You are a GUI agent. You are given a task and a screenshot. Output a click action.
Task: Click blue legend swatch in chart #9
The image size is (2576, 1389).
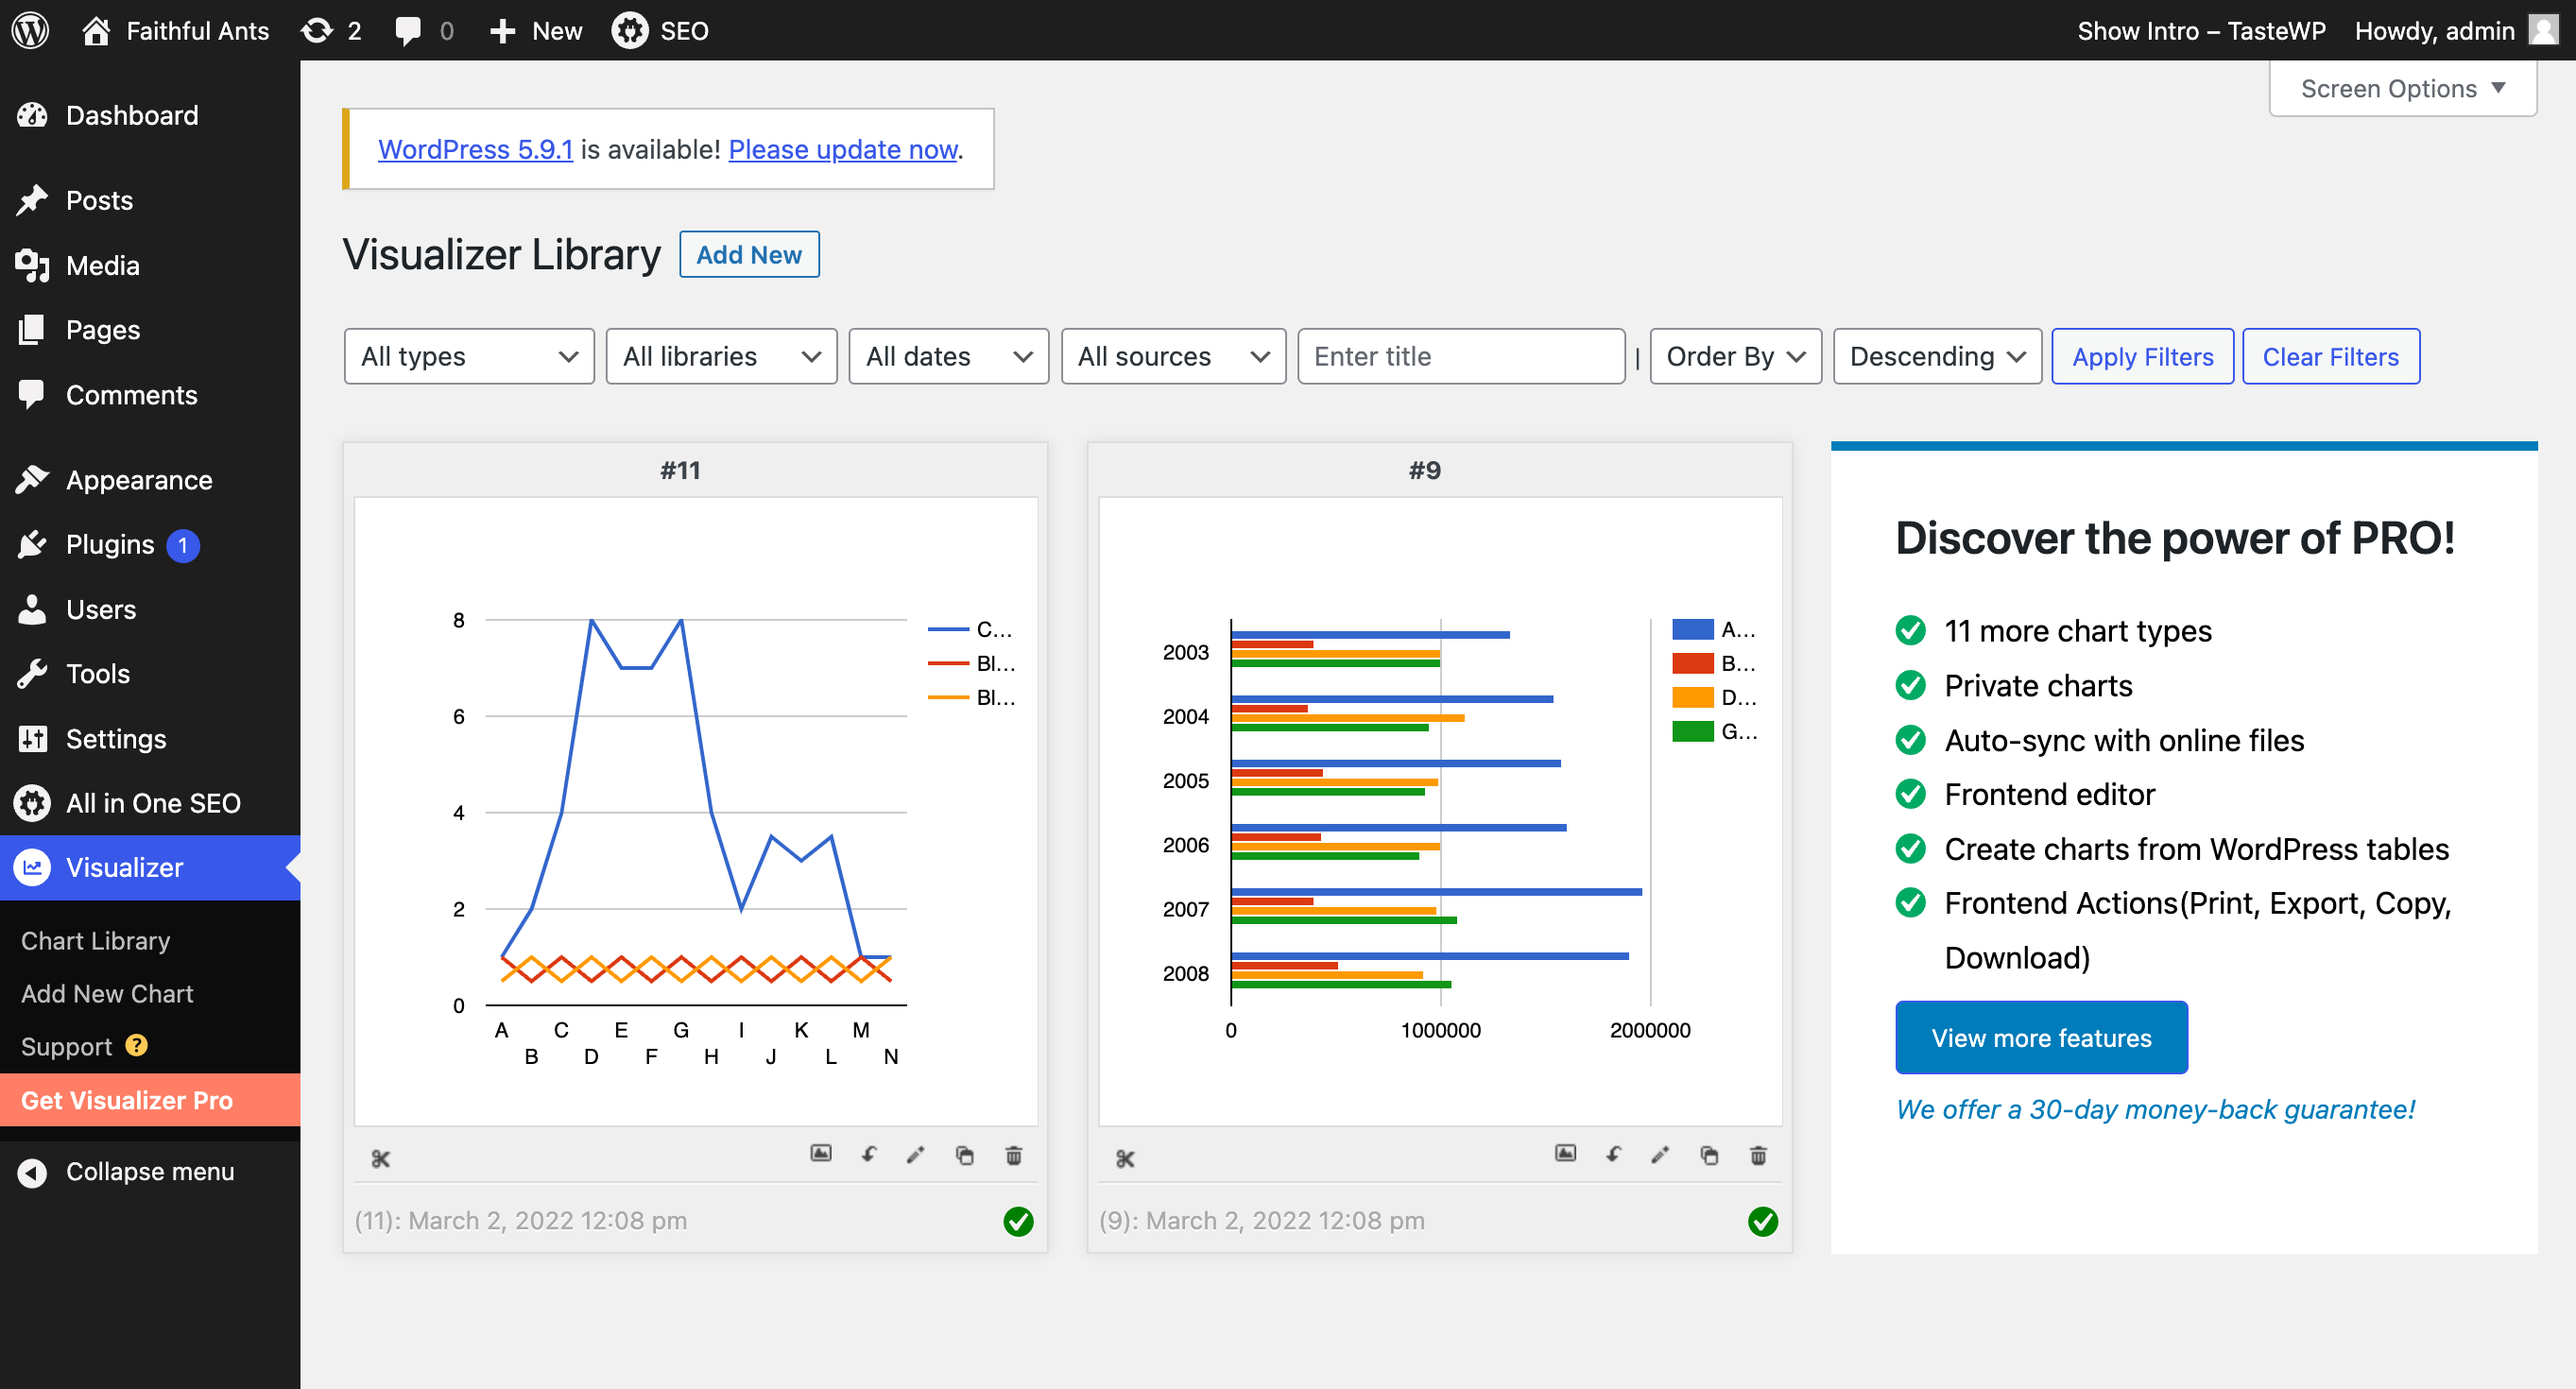click(1692, 629)
